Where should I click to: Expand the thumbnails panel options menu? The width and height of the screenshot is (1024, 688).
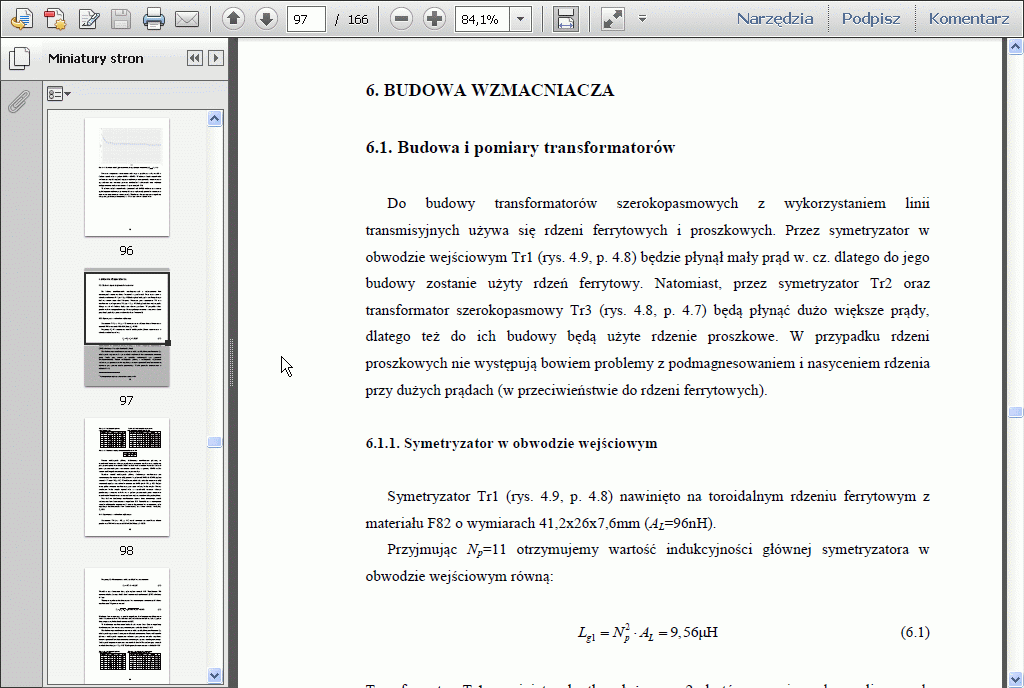[x=59, y=94]
